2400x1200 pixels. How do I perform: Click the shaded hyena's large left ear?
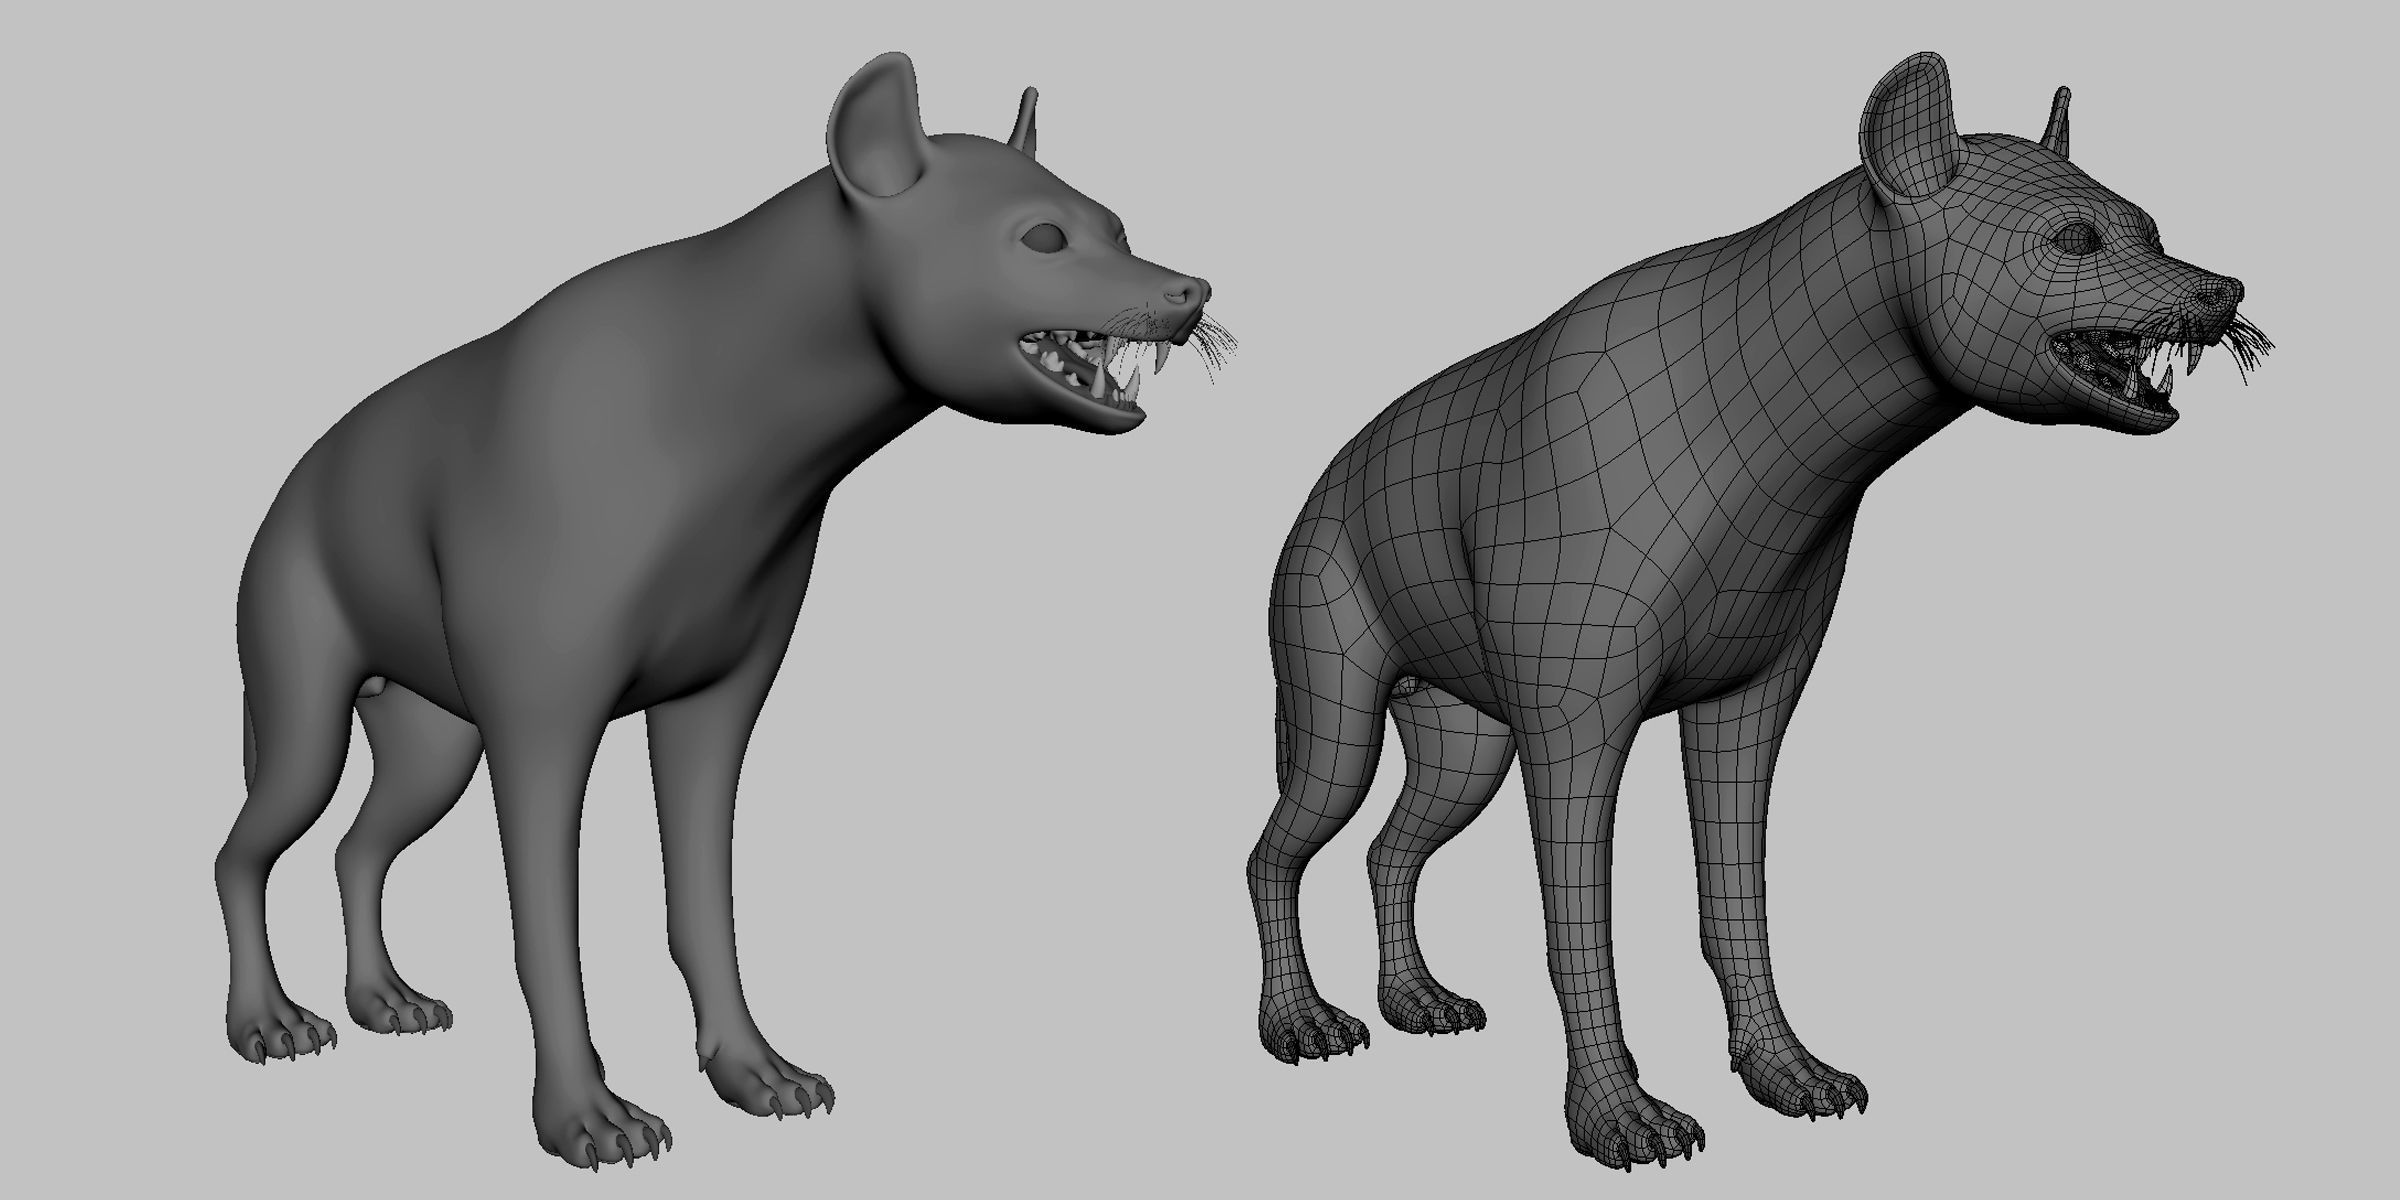pos(875,130)
